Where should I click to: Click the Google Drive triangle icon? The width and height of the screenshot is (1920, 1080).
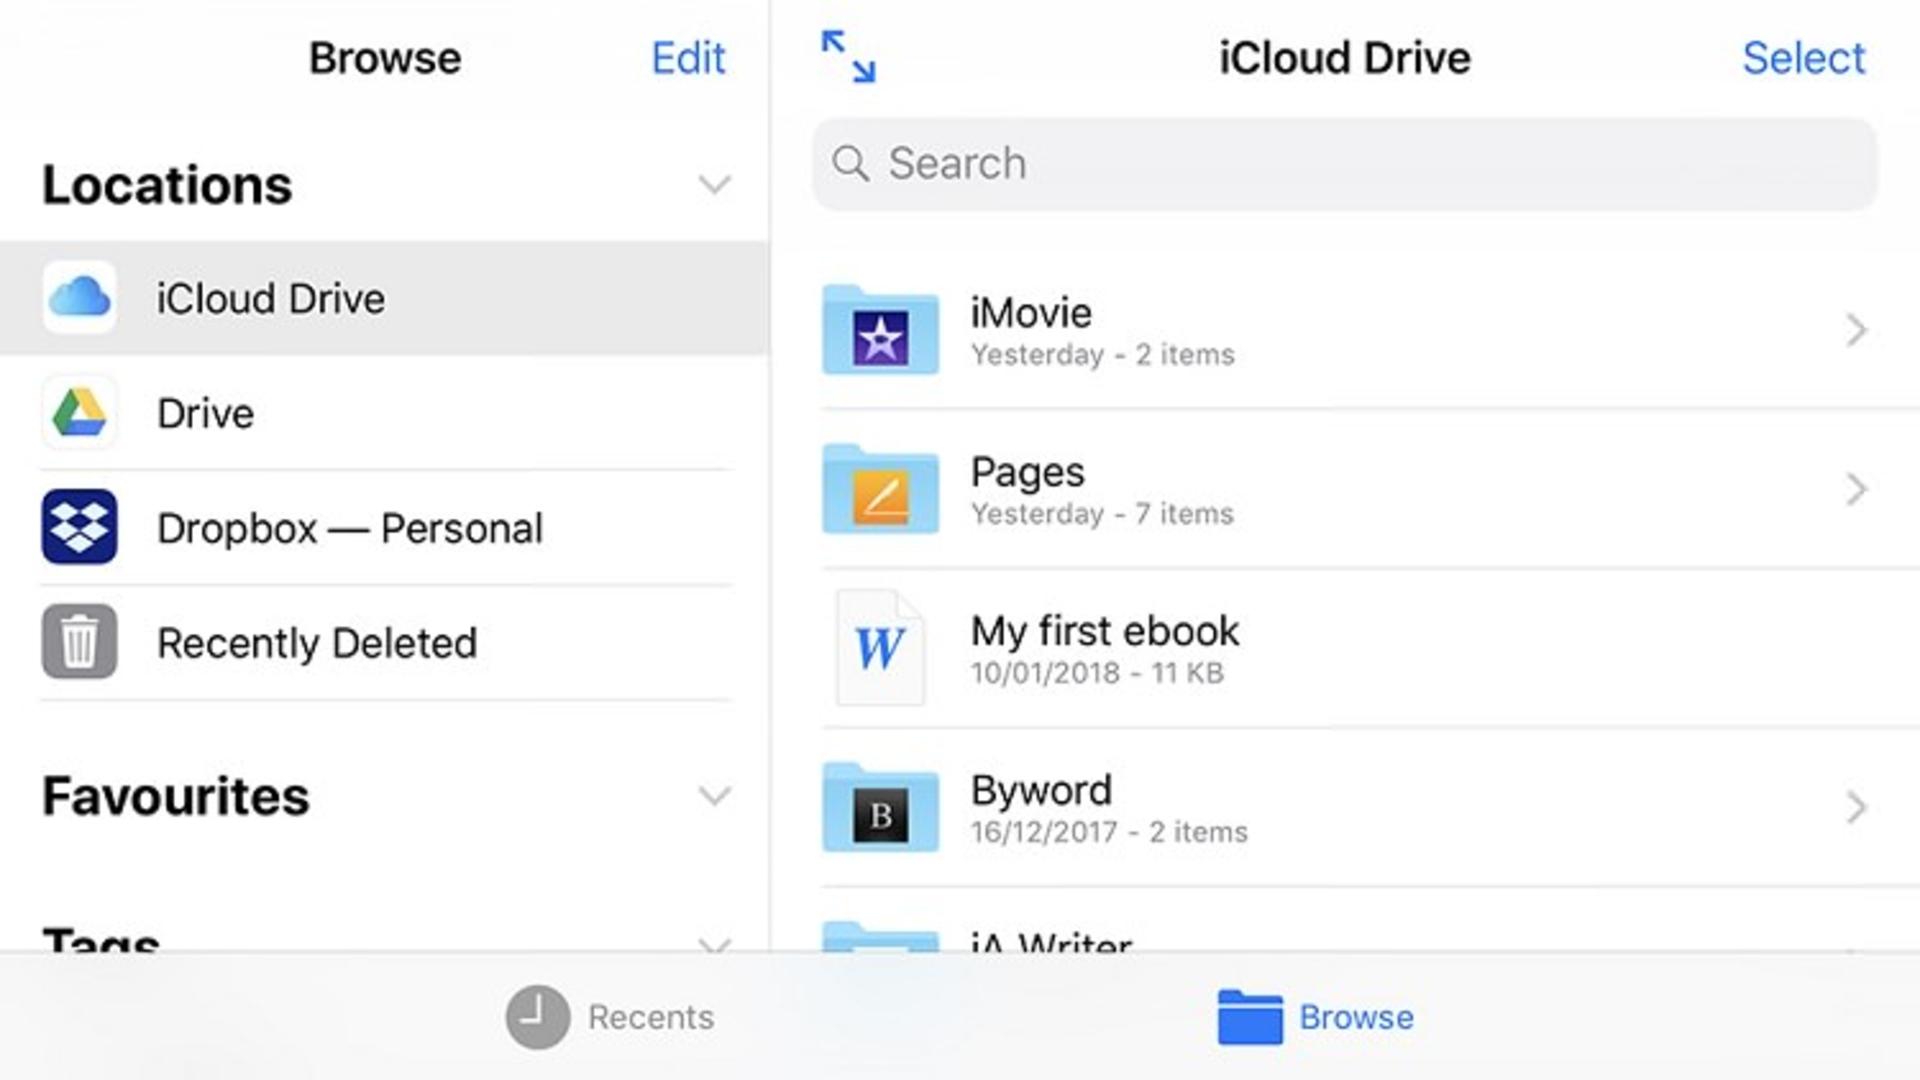pos(79,412)
